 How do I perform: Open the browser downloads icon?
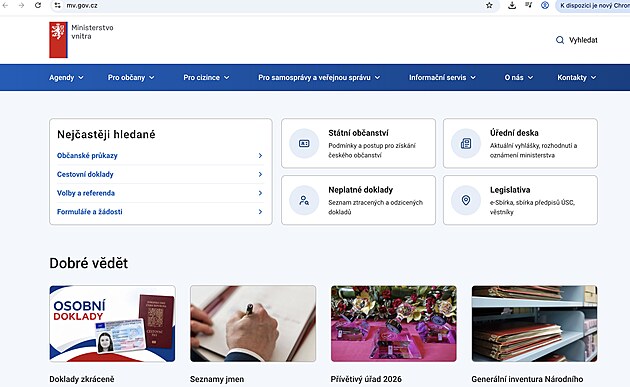(x=512, y=5)
